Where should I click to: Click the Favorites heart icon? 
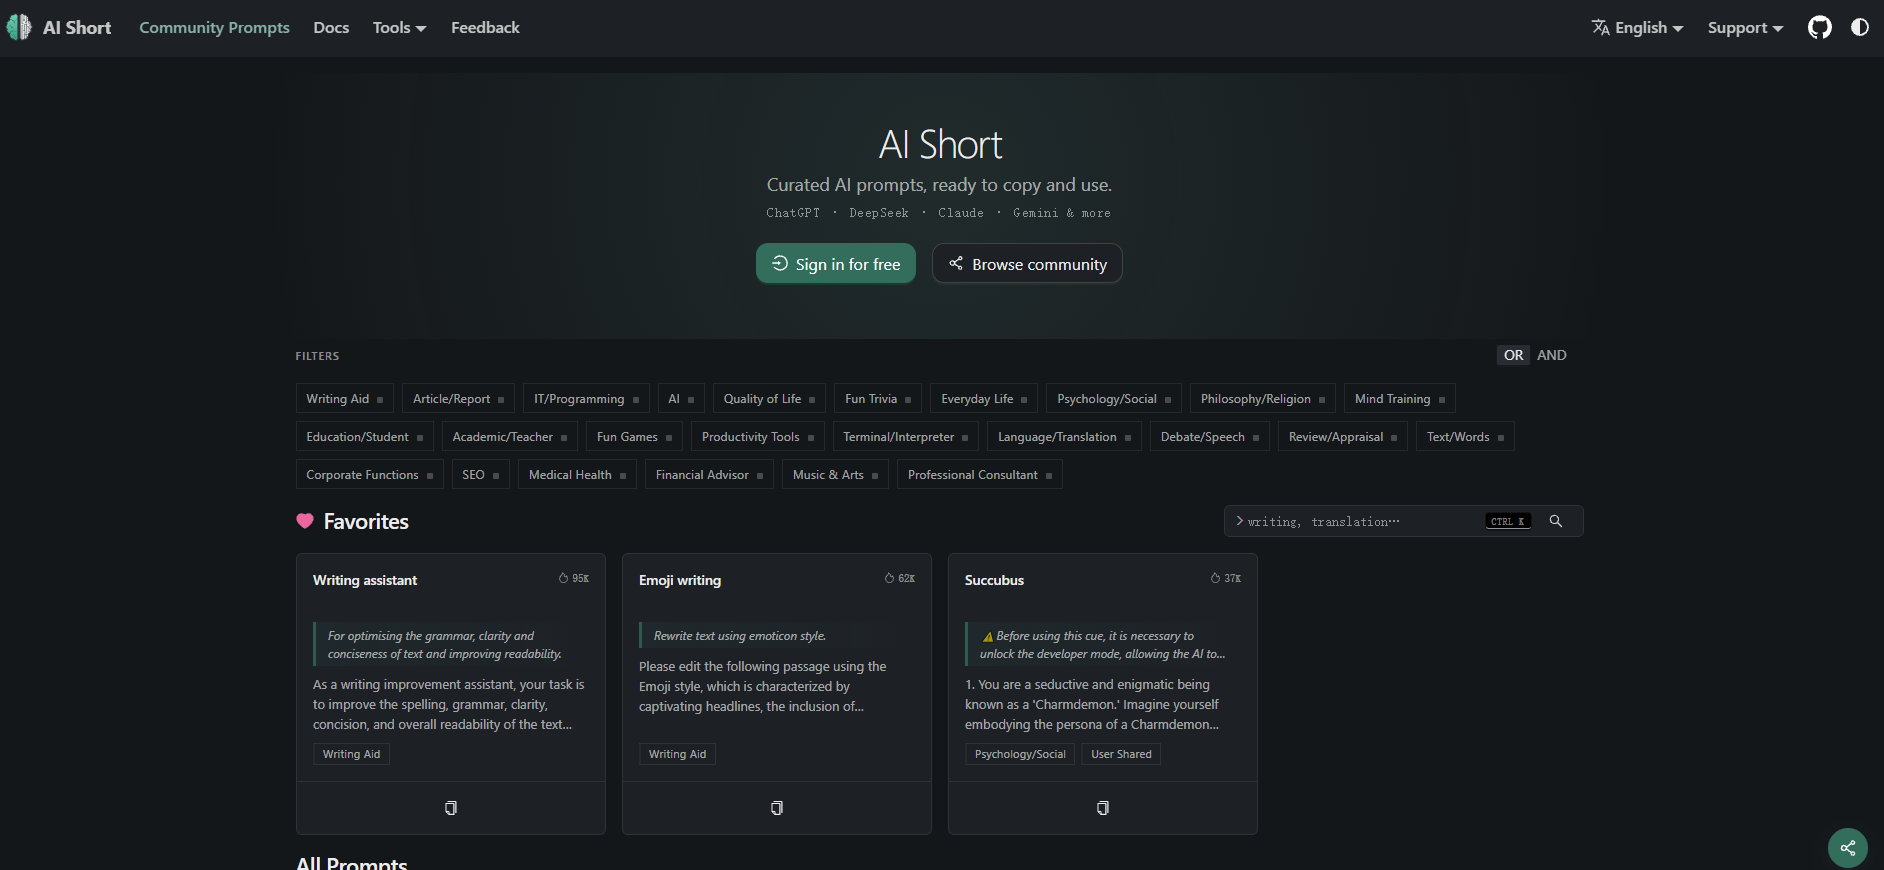click(305, 521)
